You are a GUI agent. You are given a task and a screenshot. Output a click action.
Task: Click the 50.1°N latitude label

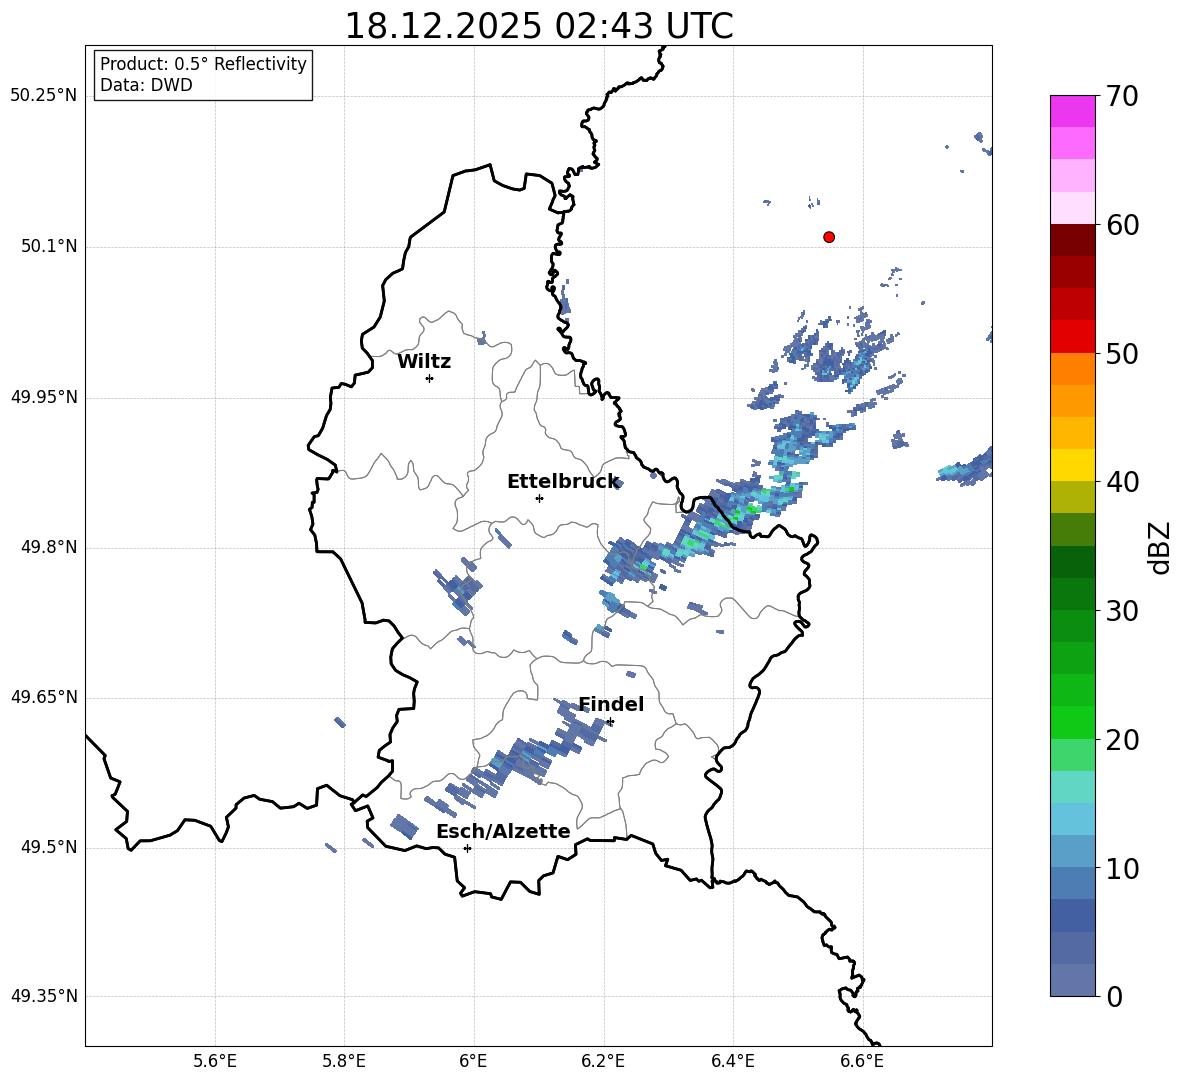pyautogui.click(x=49, y=246)
